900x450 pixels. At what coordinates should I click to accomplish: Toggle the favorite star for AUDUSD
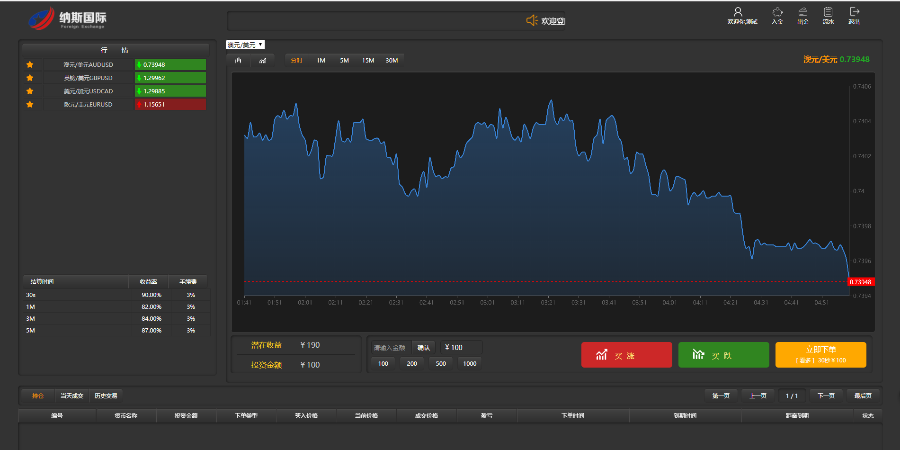[x=30, y=65]
